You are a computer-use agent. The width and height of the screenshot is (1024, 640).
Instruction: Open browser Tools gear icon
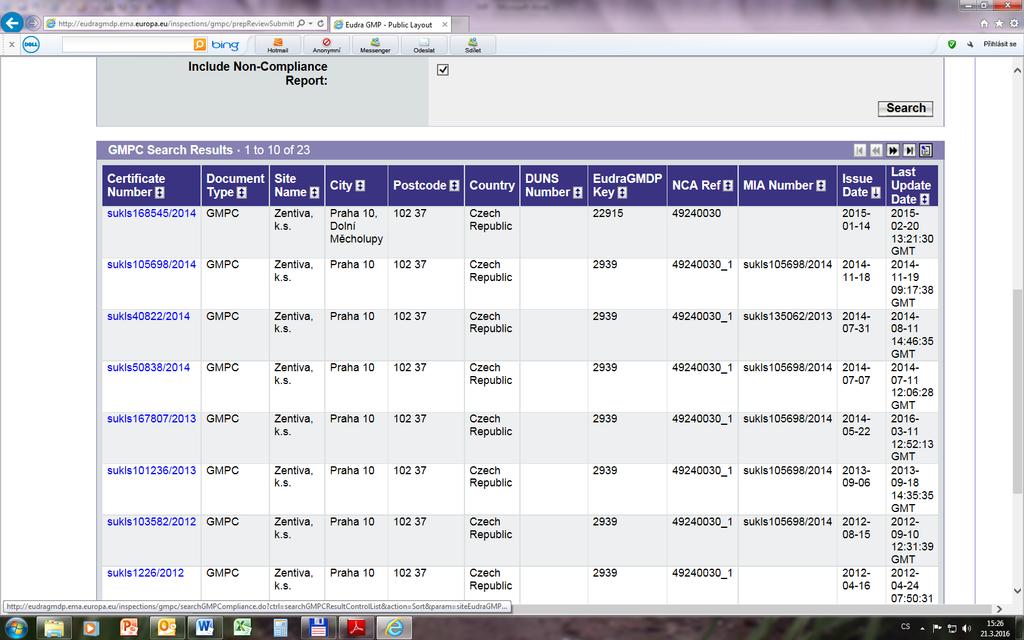pyautogui.click(x=1014, y=24)
